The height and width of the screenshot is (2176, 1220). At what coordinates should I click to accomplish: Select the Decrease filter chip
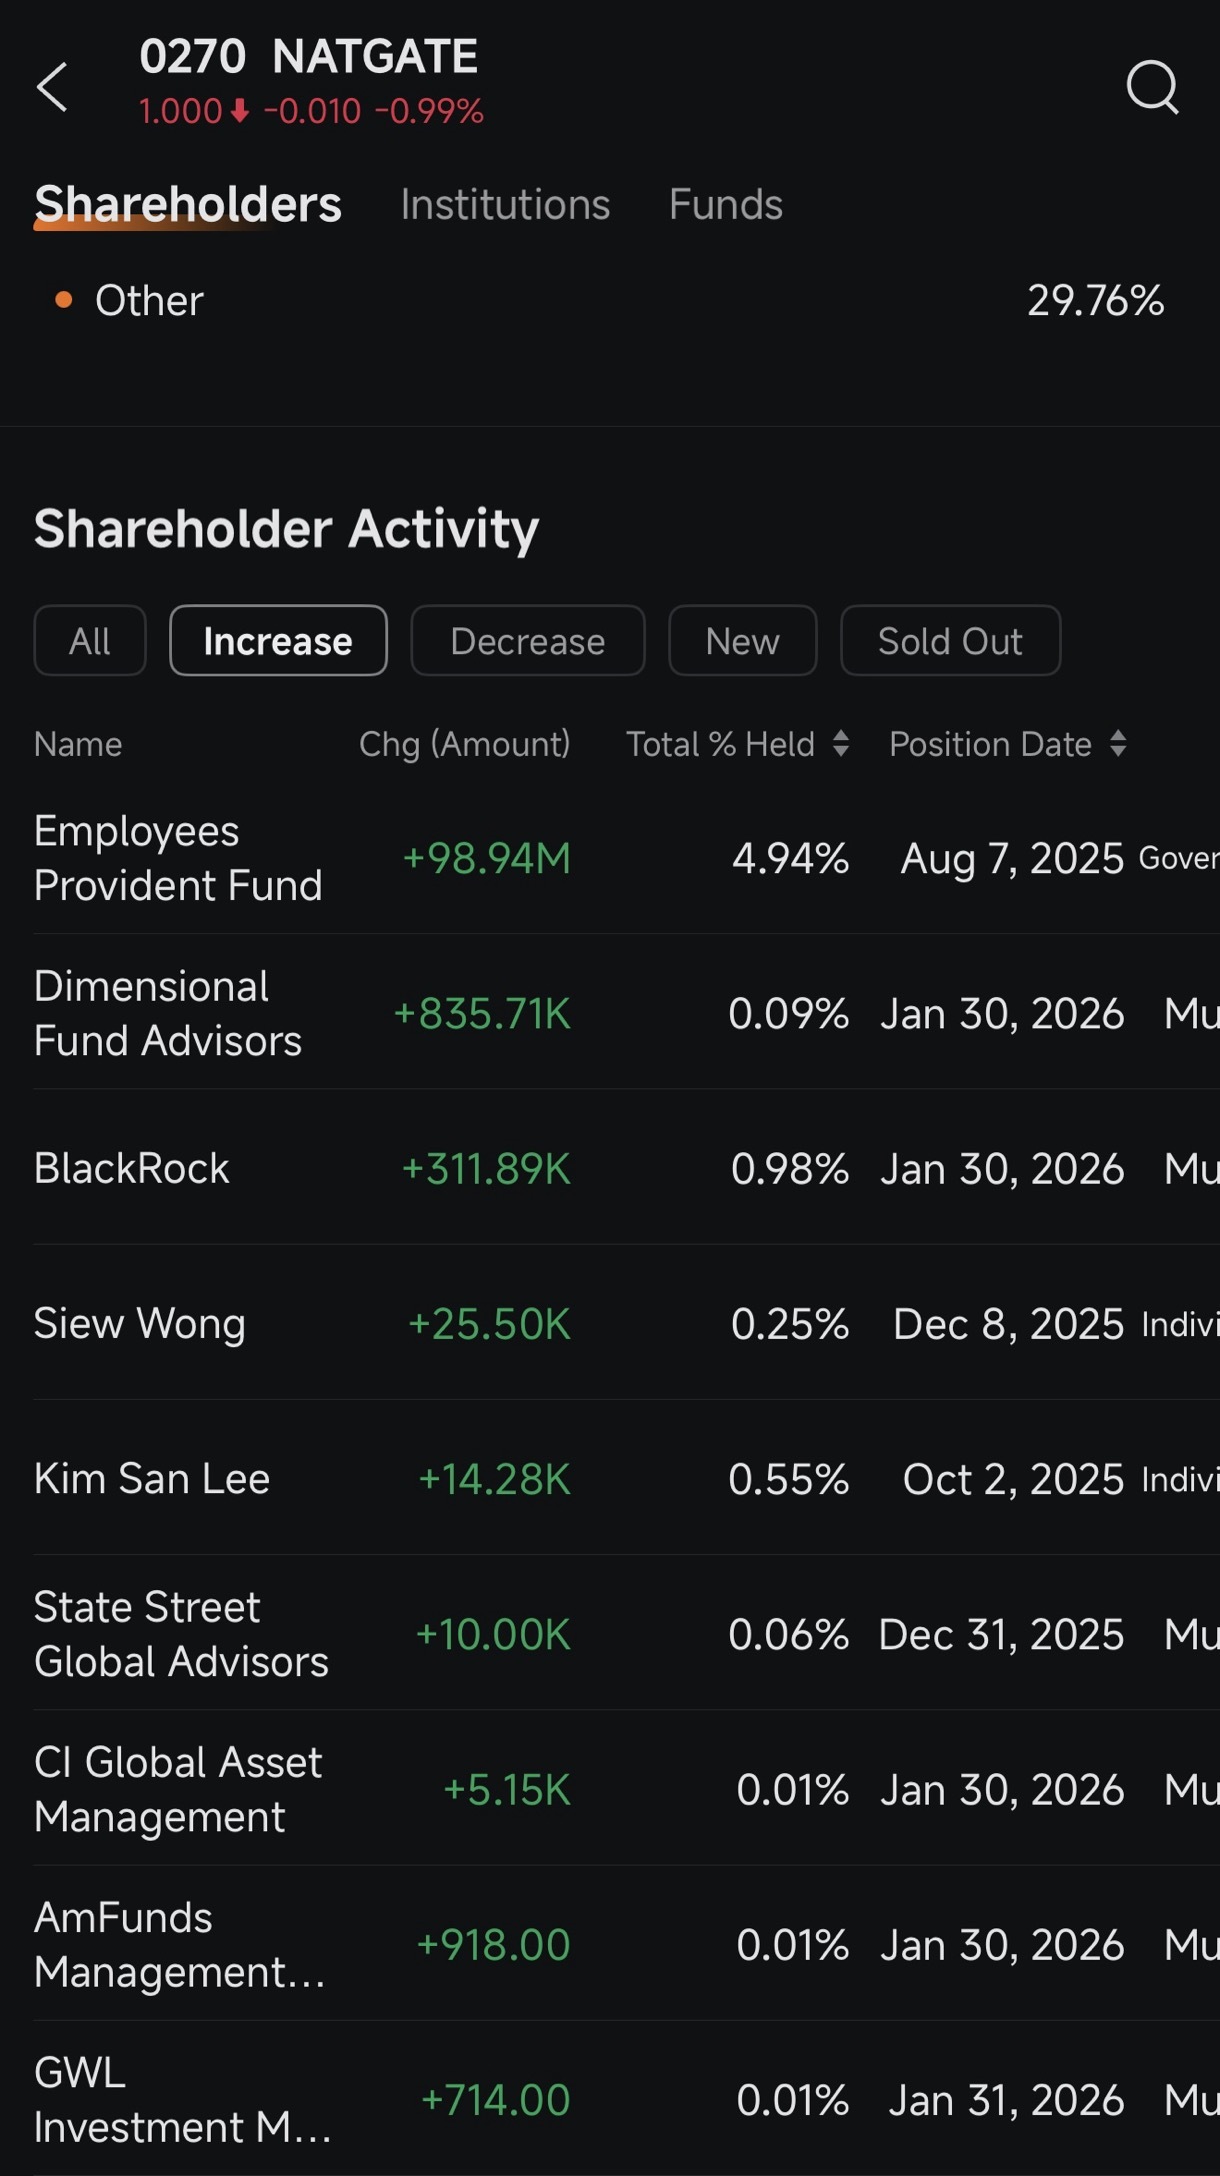pos(528,641)
